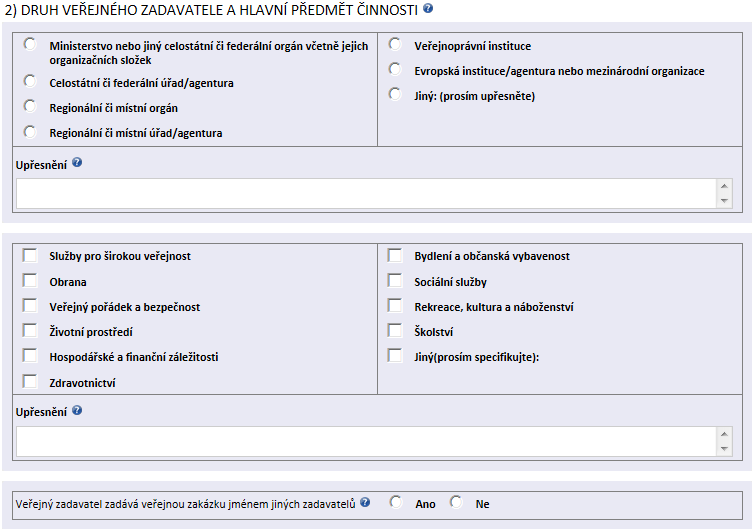Select Ministerstvo nebo jiný celostátní orgán radio

pos(30,45)
